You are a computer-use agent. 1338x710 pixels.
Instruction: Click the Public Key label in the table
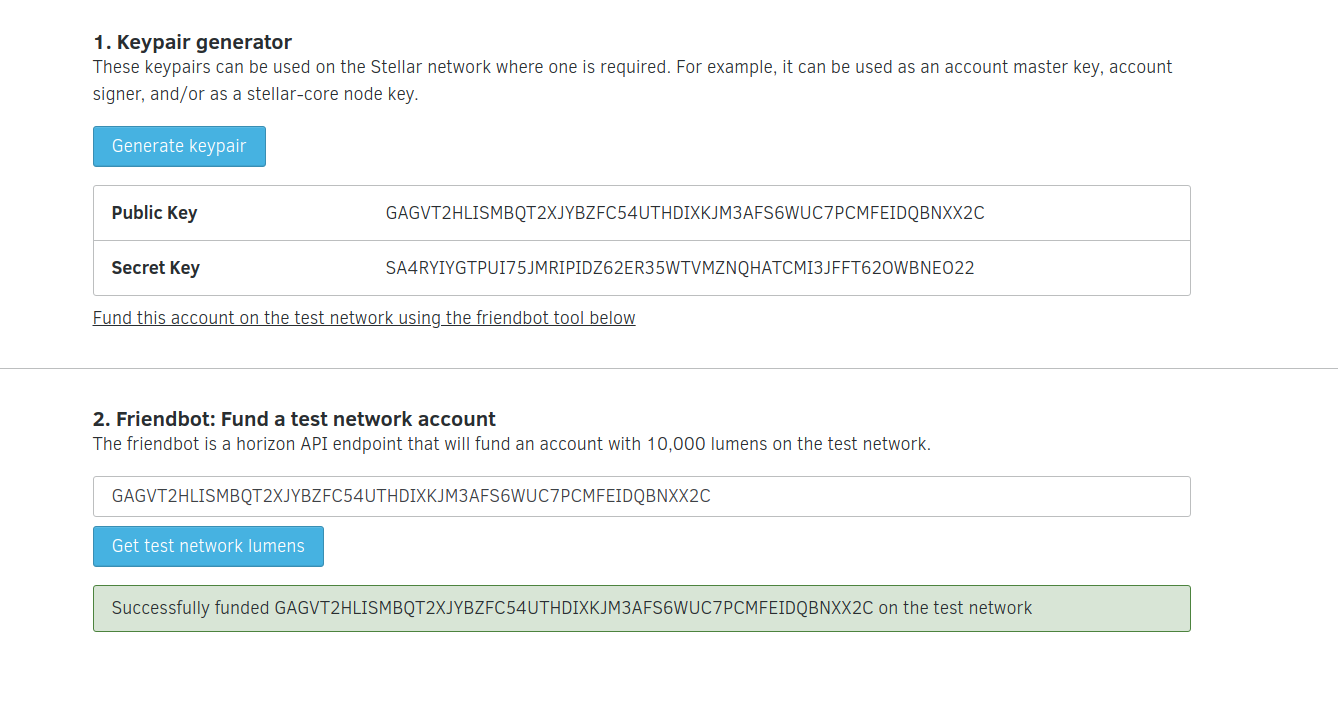(x=154, y=213)
